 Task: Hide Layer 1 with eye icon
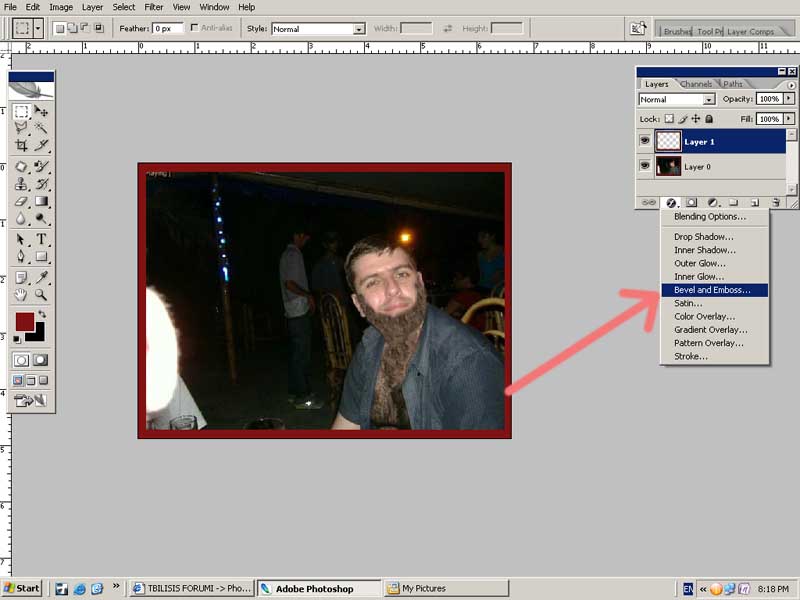645,140
